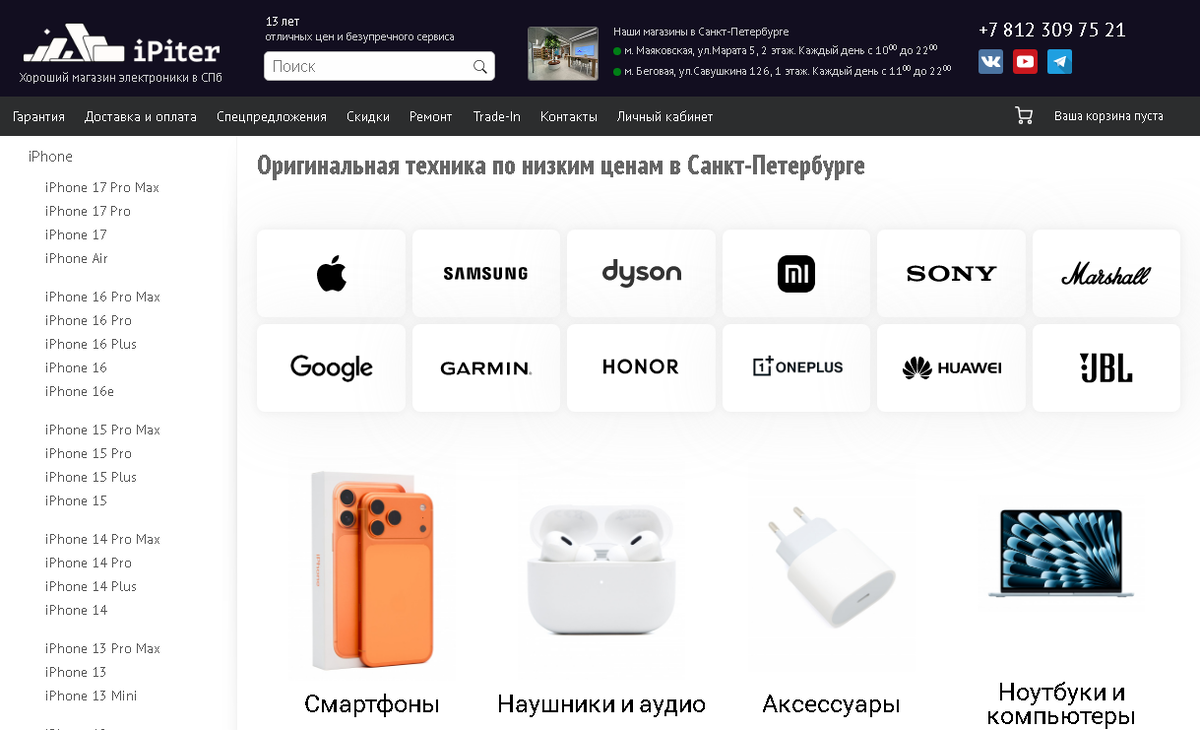Click the search magnifier icon
The width and height of the screenshot is (1200, 730).
tap(480, 67)
